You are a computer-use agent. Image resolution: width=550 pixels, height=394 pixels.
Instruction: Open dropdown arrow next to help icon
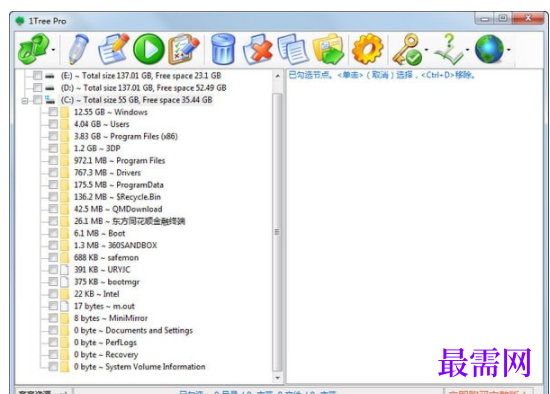click(x=468, y=49)
